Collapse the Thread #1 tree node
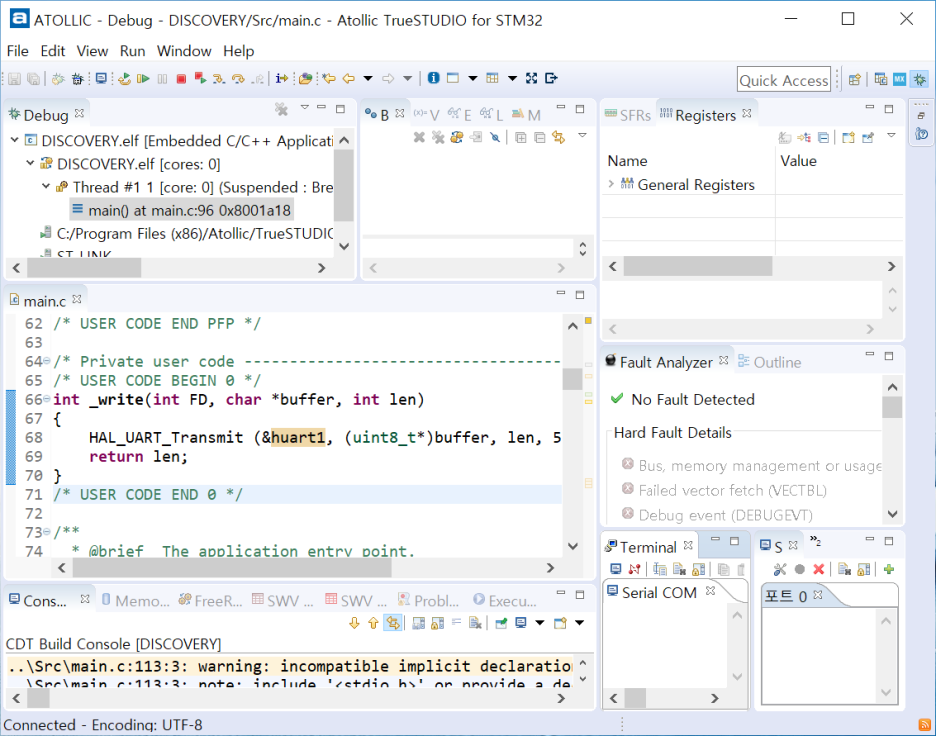Screen dimensions: 936x736 (45, 186)
